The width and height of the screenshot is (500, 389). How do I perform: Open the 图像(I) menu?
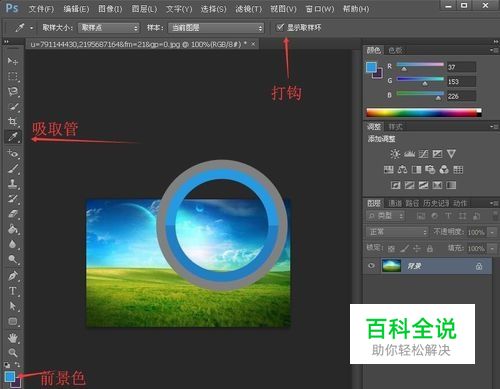110,9
